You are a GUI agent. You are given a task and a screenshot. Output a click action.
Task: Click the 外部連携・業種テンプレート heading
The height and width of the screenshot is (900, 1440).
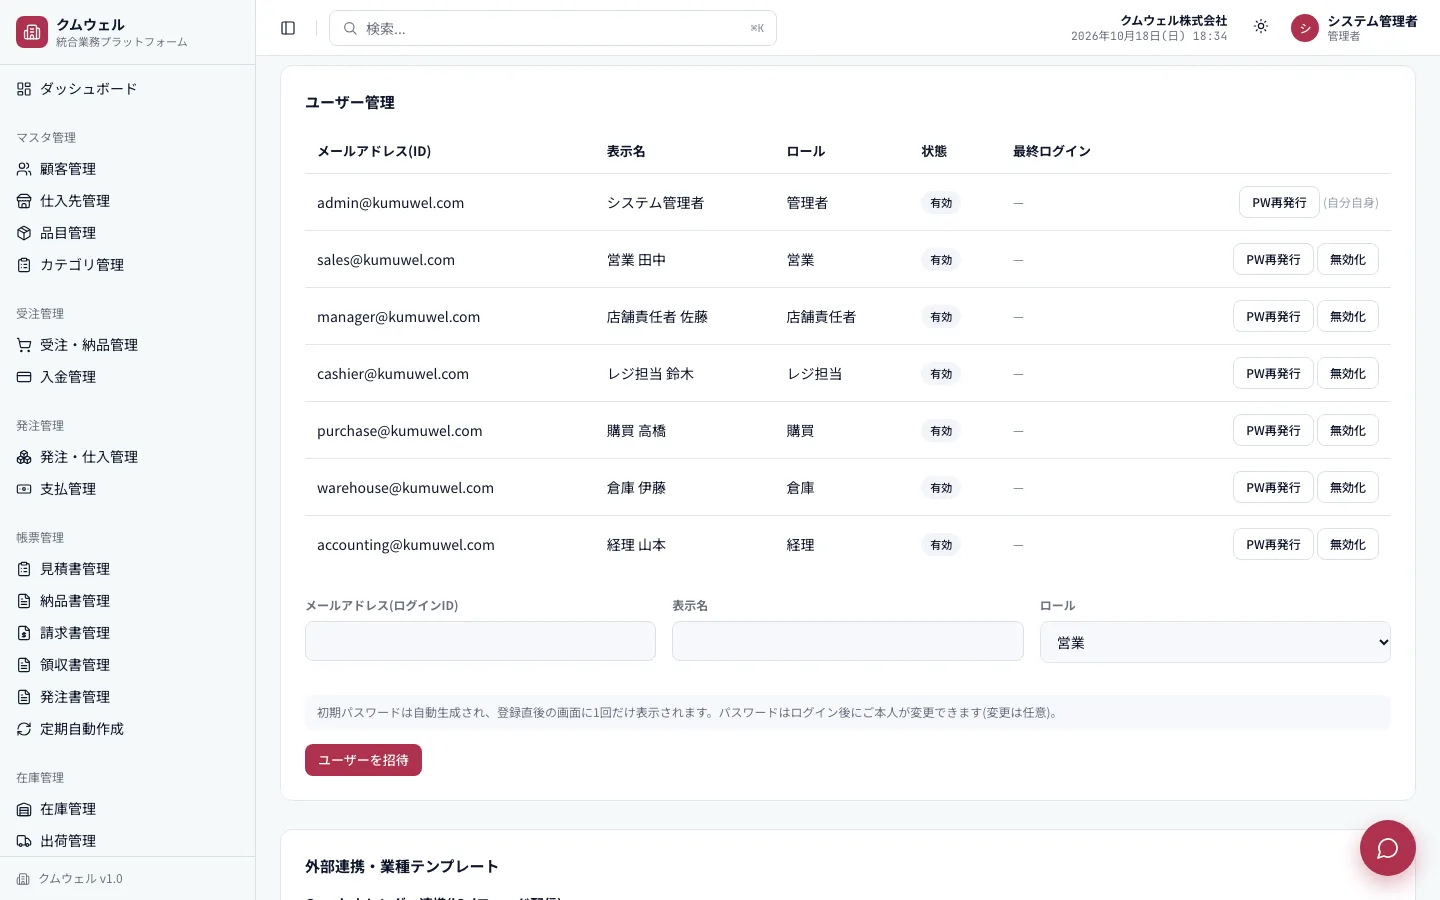tap(401, 866)
